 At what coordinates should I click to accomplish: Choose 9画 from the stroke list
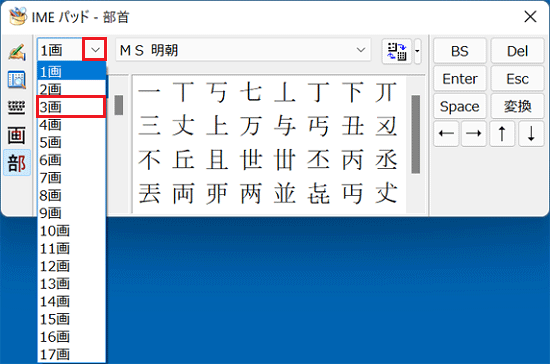(72, 213)
